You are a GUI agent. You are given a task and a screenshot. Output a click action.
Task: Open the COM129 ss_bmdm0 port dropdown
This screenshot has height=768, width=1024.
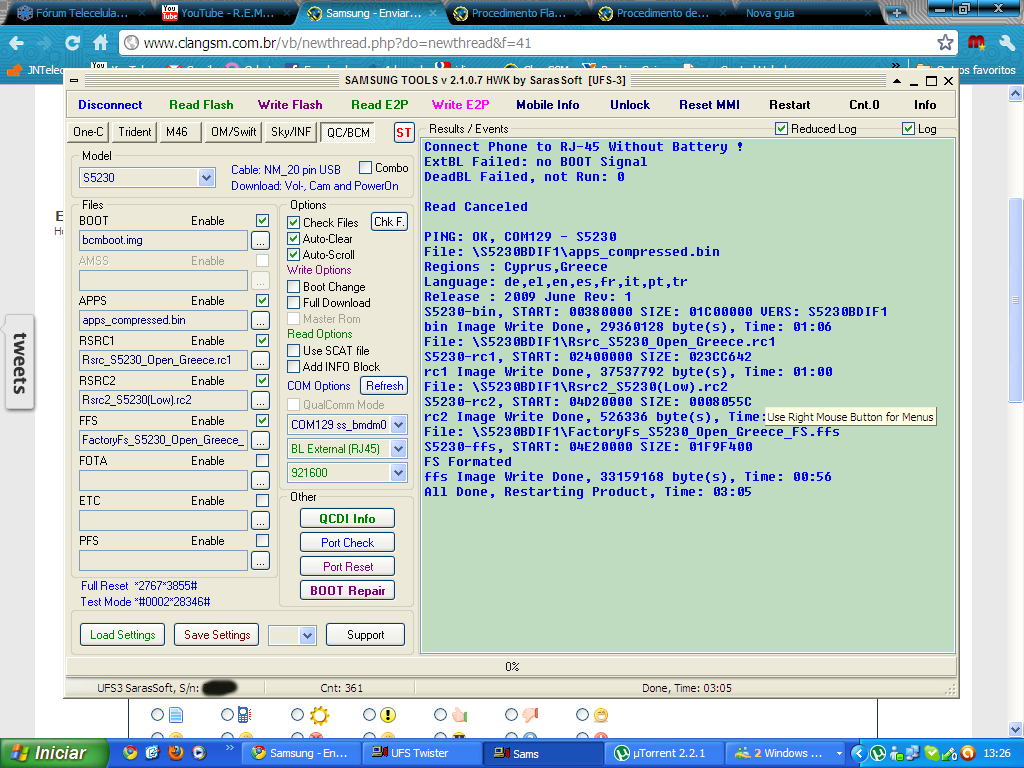(x=398, y=425)
